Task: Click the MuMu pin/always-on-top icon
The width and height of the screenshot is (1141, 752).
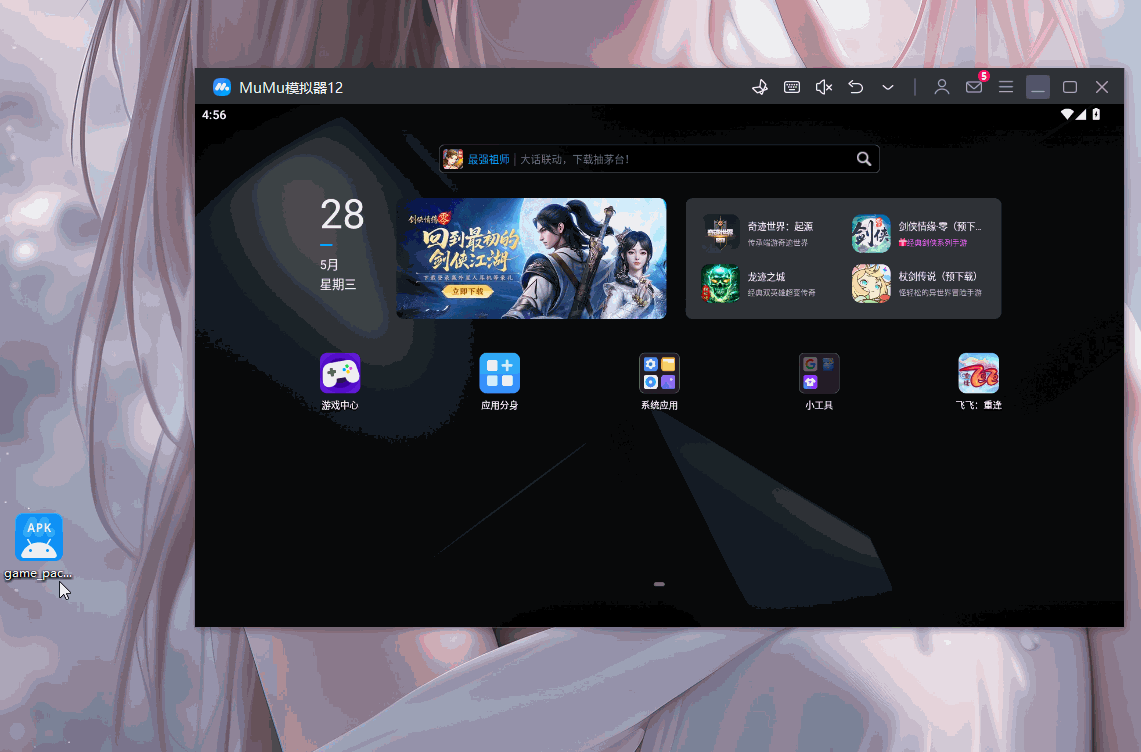Action: point(760,87)
